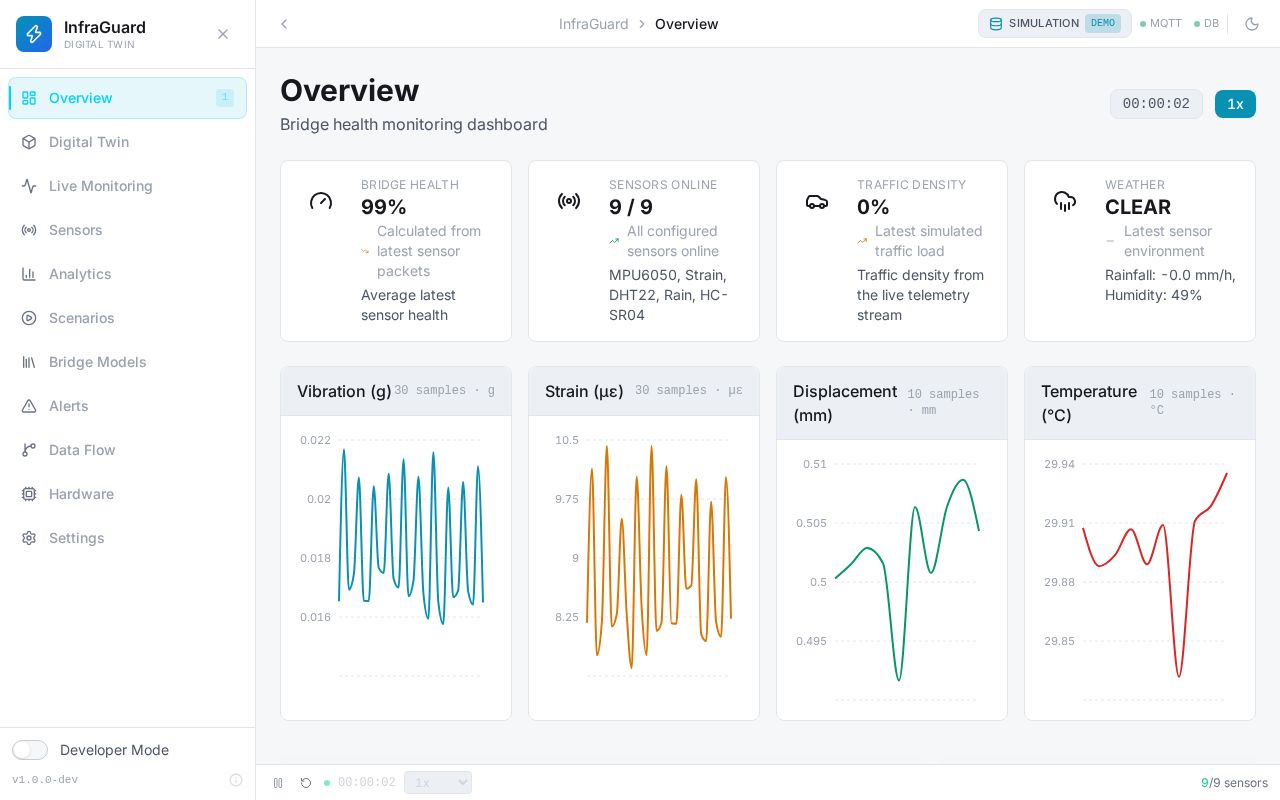Click the notification badge on Overview item
The width and height of the screenshot is (1280, 800).
(x=225, y=98)
